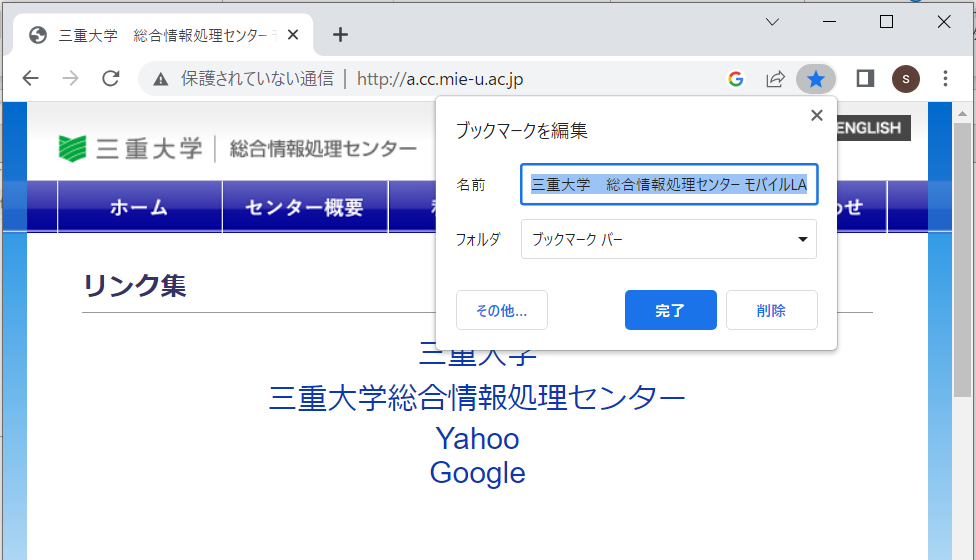Open the side panel icon

[x=865, y=78]
